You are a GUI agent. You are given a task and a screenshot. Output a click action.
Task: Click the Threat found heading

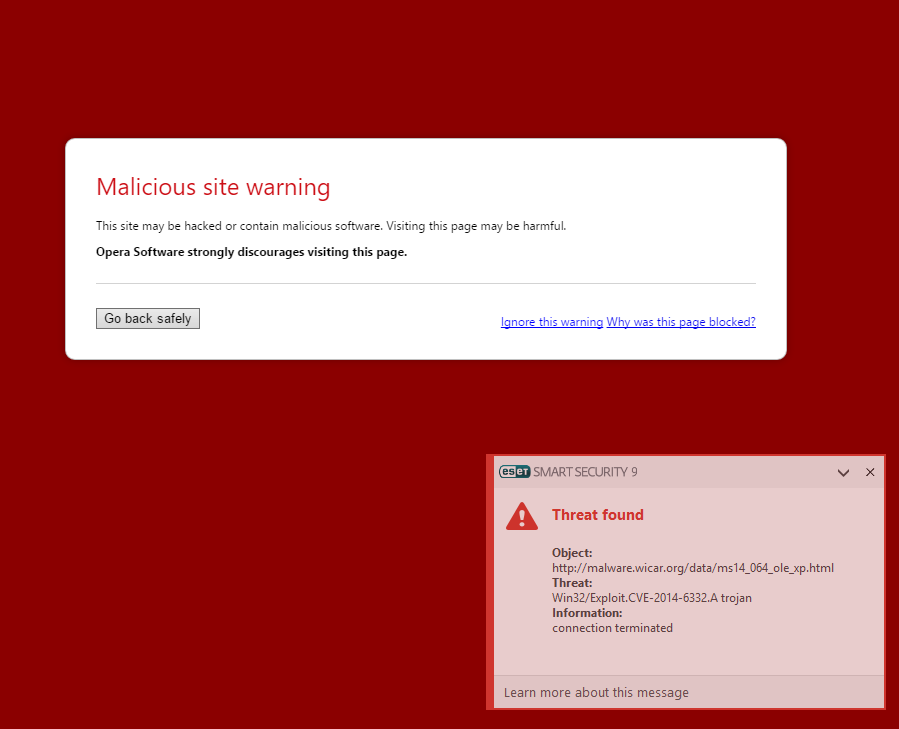(x=597, y=514)
